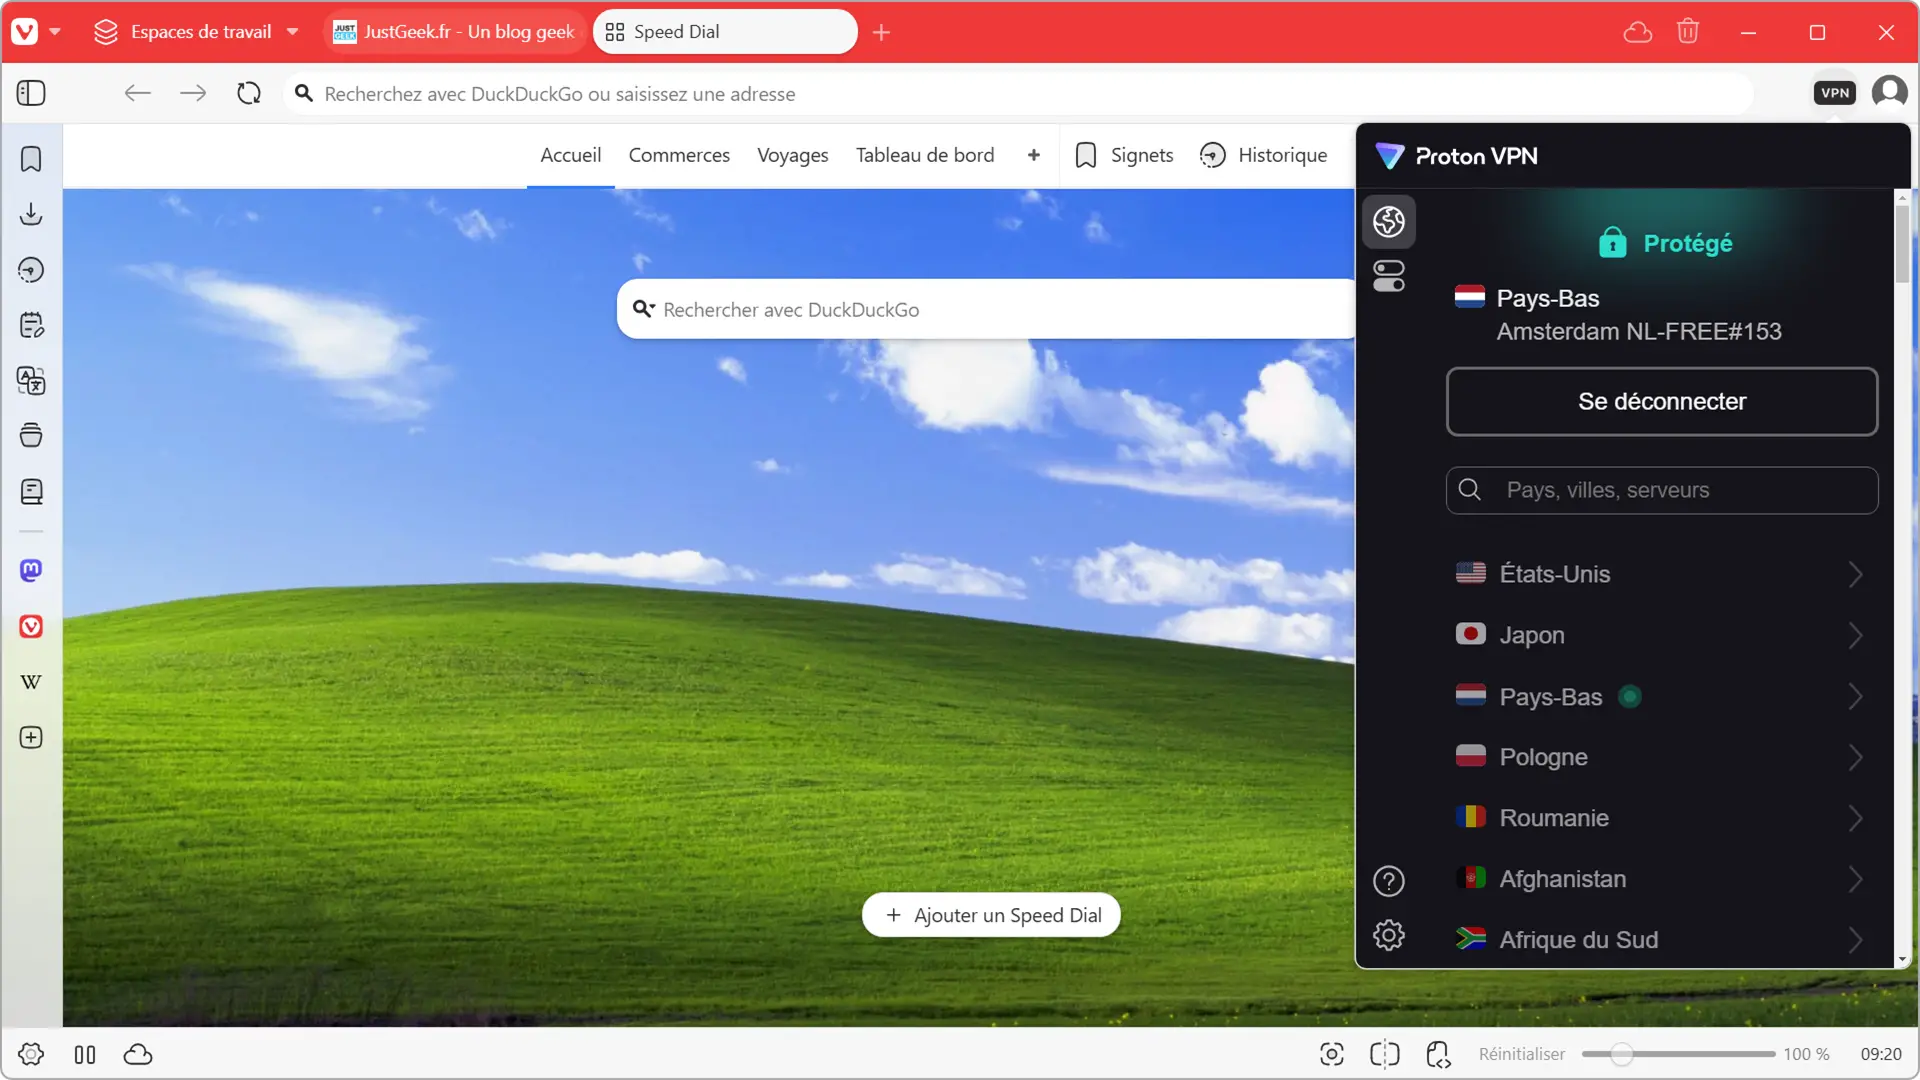Open the Reading list panel in sidebar

[31, 491]
